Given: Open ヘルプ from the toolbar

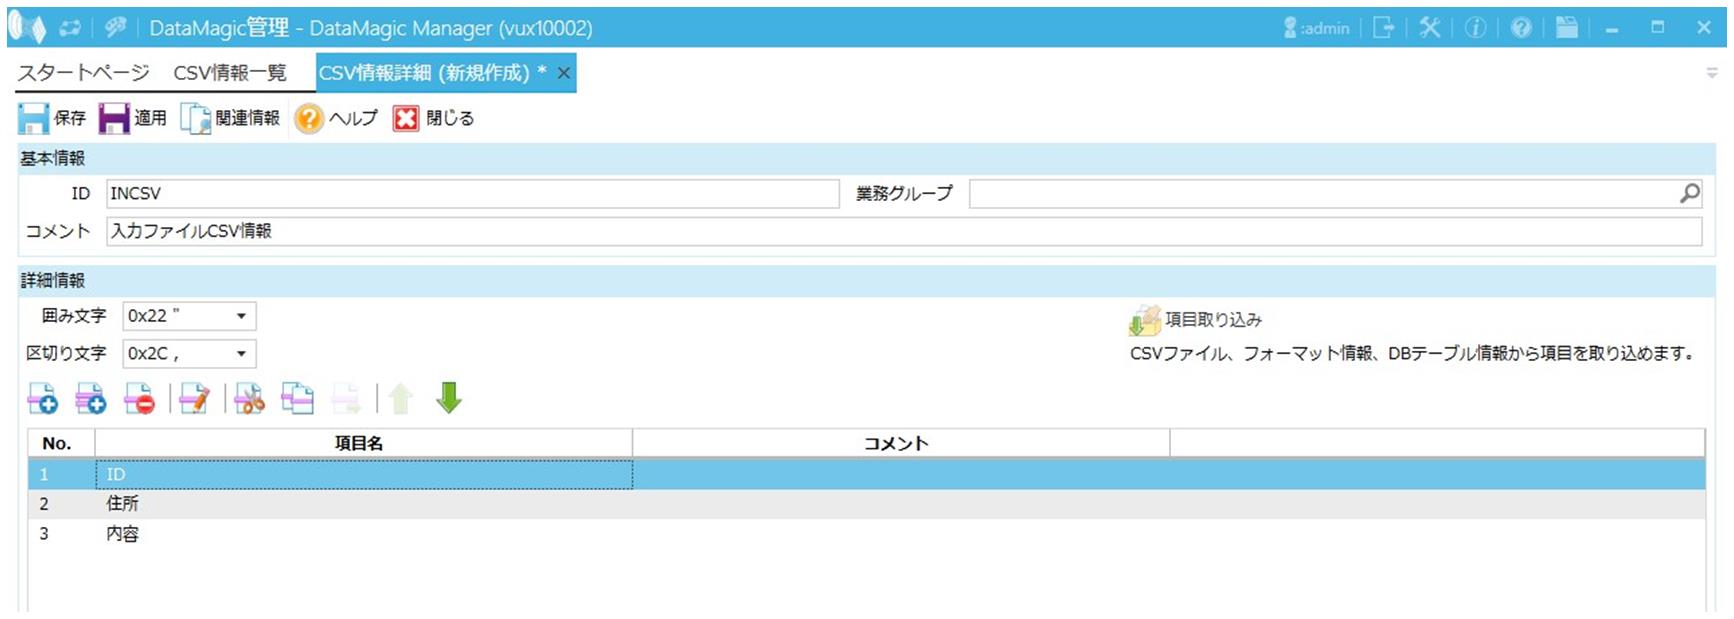Looking at the screenshot, I should point(336,118).
